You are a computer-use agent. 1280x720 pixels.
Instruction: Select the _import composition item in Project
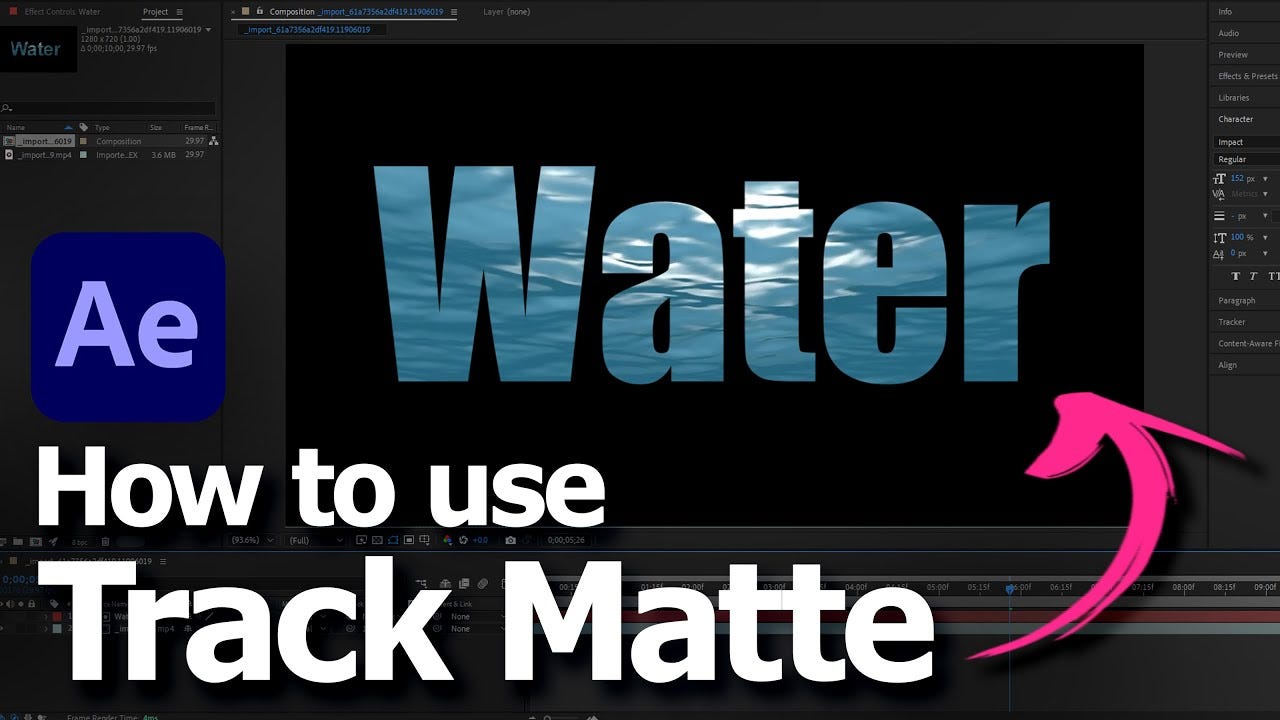pos(43,141)
